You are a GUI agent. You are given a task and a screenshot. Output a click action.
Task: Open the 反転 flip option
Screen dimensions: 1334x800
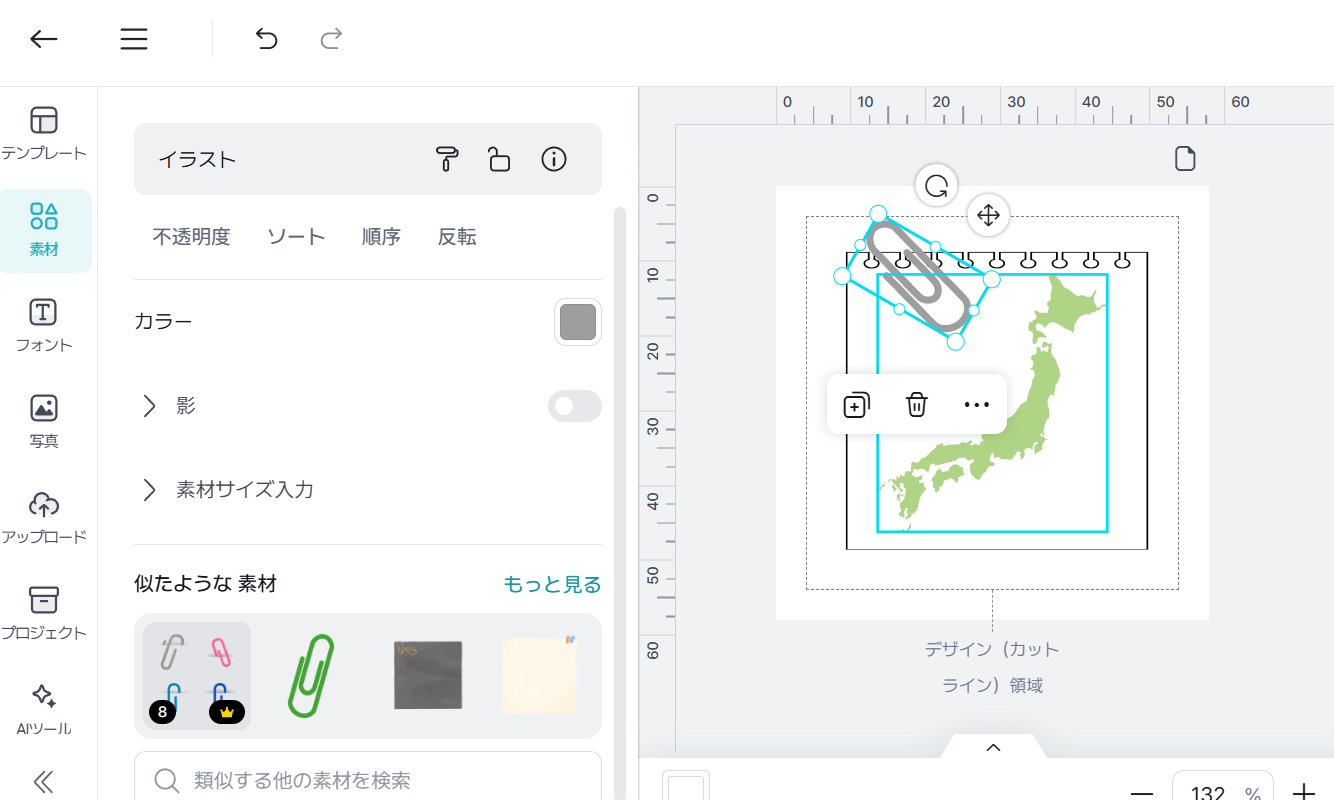[457, 237]
